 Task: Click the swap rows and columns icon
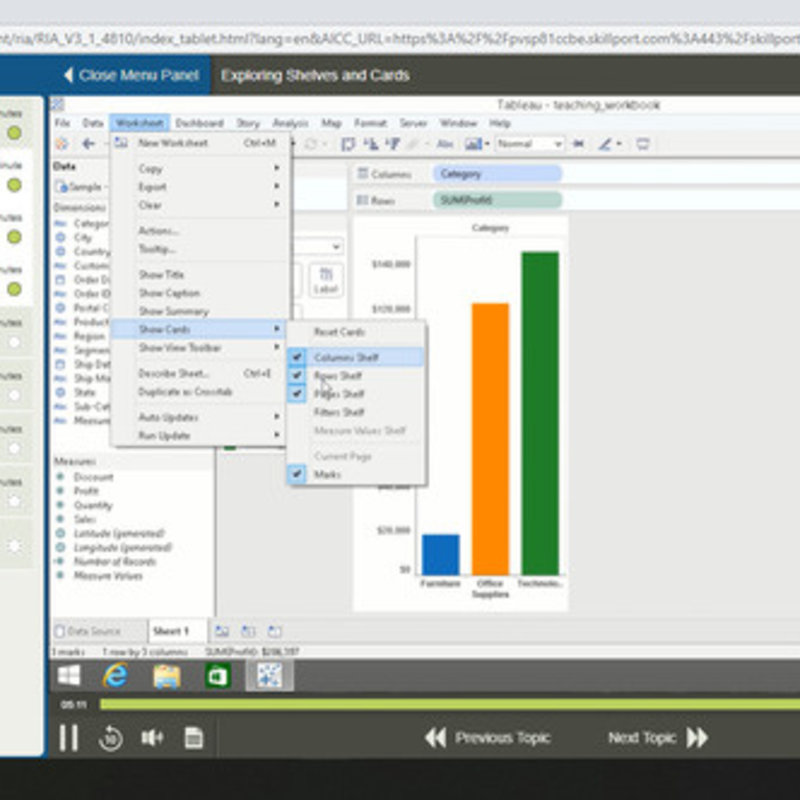pyautogui.click(x=348, y=144)
